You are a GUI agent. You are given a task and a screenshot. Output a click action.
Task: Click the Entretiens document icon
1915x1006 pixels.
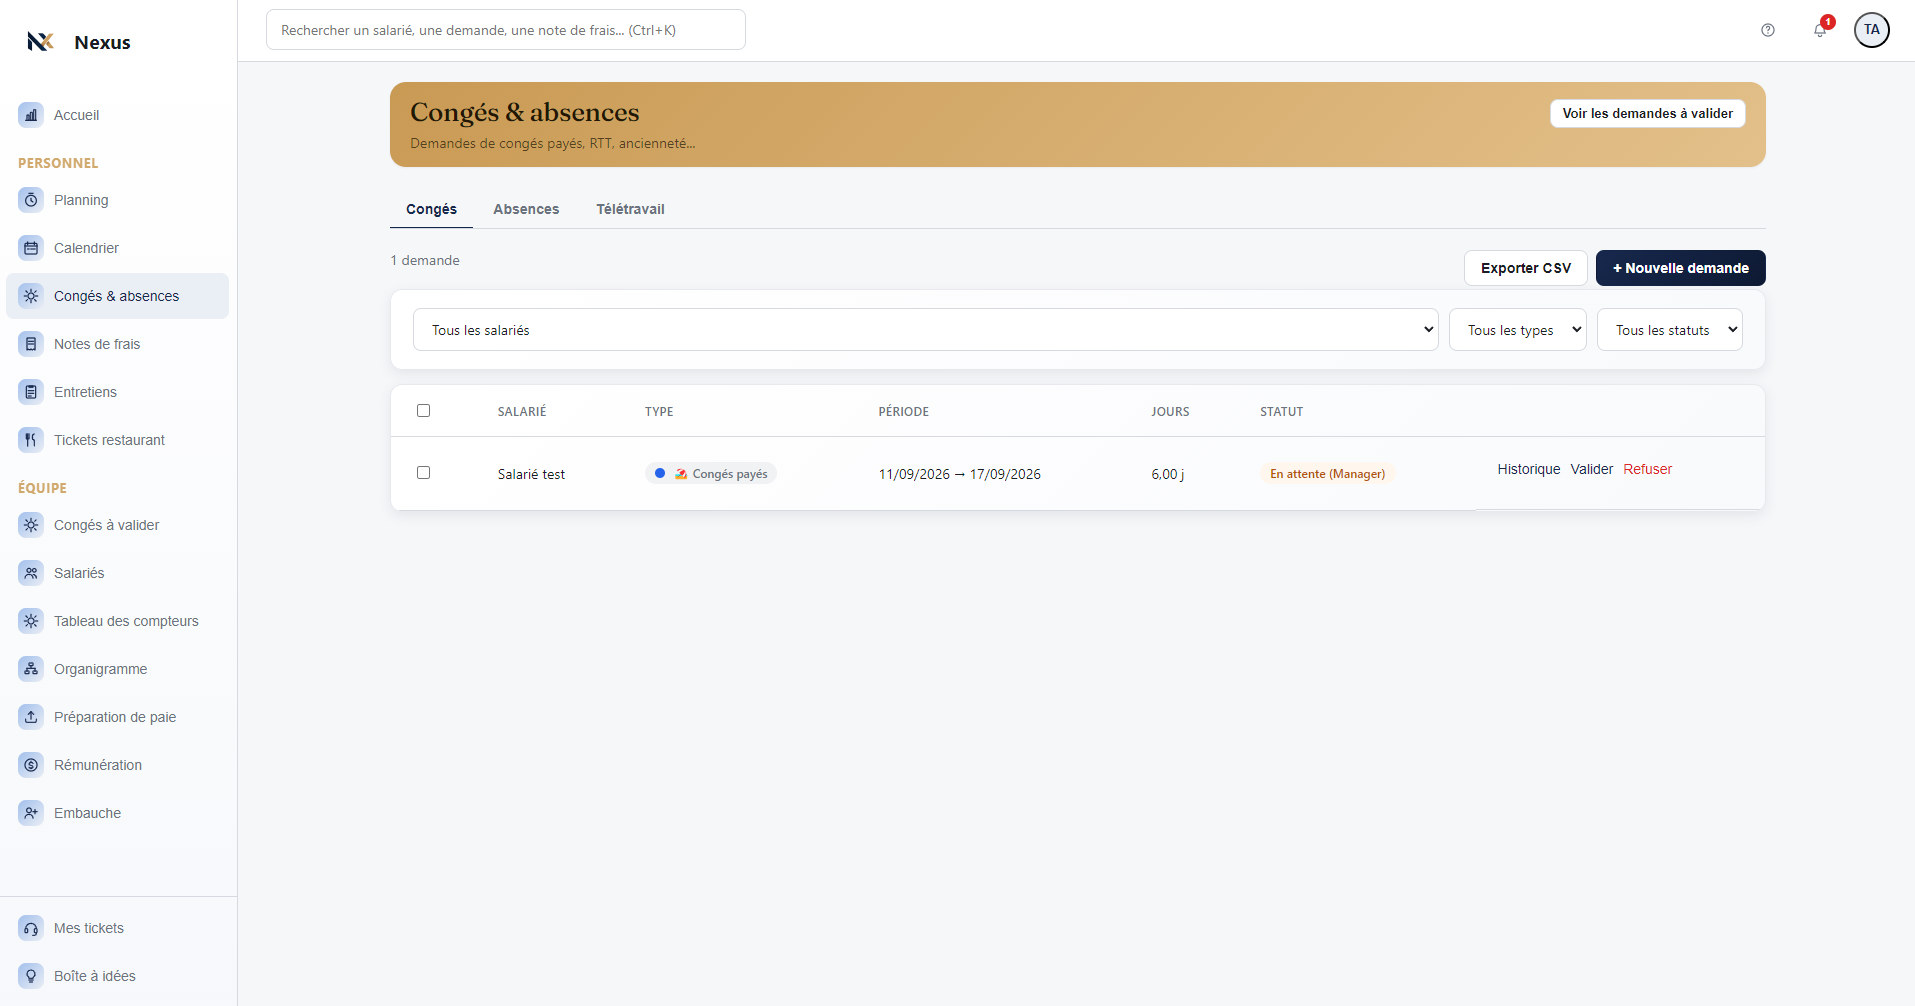[x=31, y=392]
